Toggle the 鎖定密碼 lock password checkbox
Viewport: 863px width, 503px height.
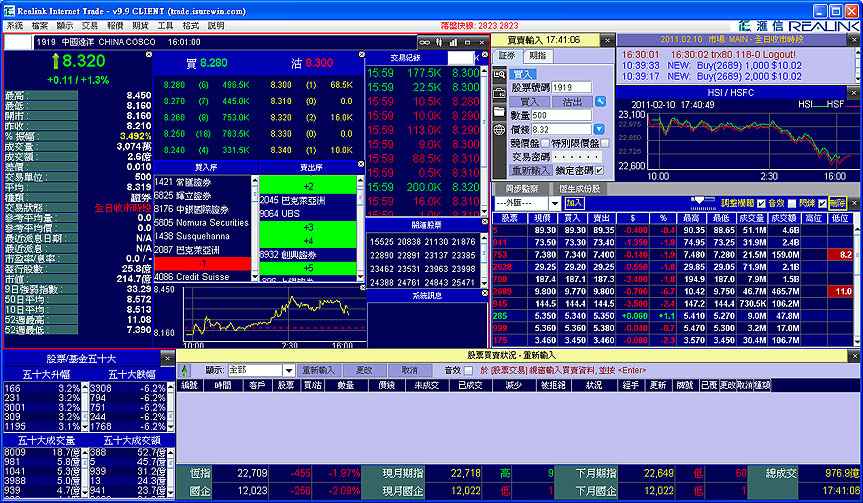click(x=599, y=171)
